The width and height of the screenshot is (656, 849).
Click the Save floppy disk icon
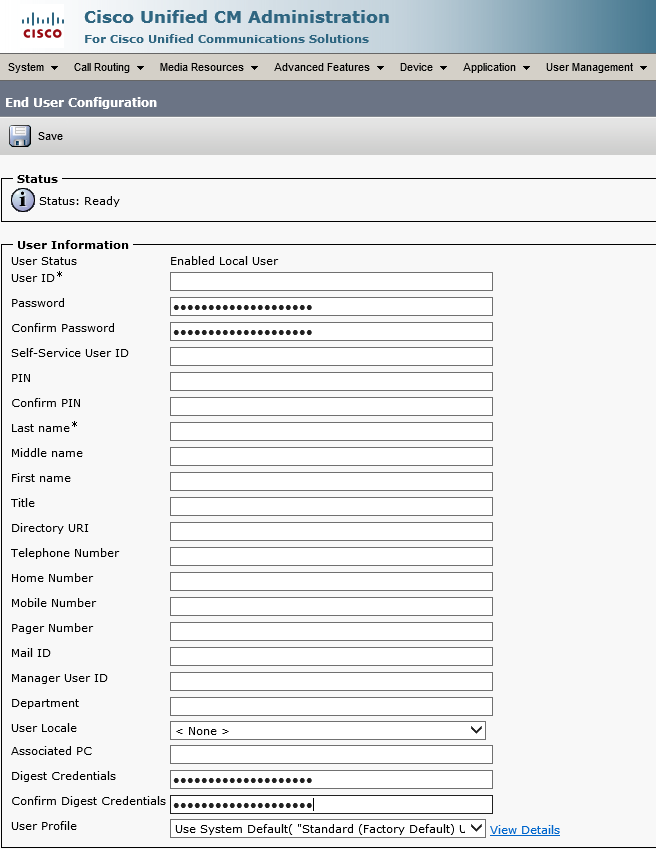point(20,136)
